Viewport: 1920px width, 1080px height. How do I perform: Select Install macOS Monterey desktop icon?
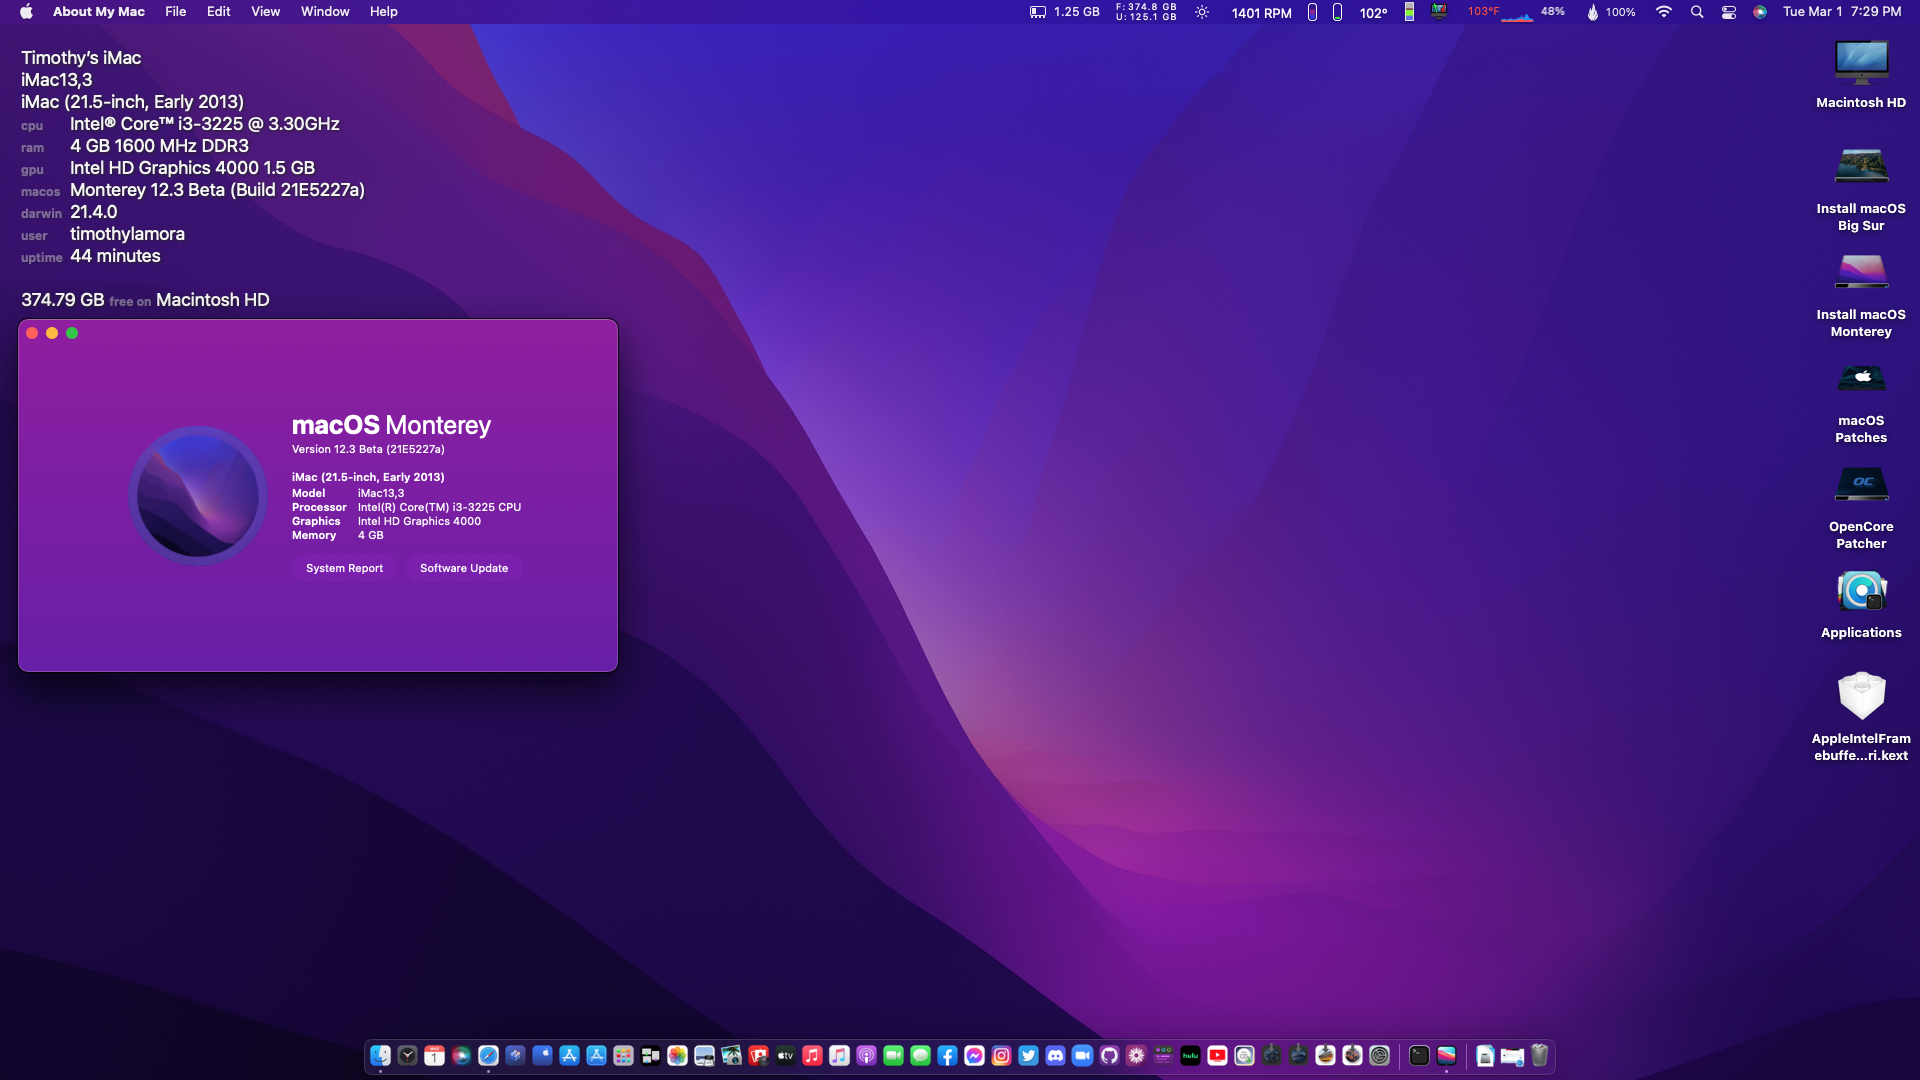tap(1861, 295)
